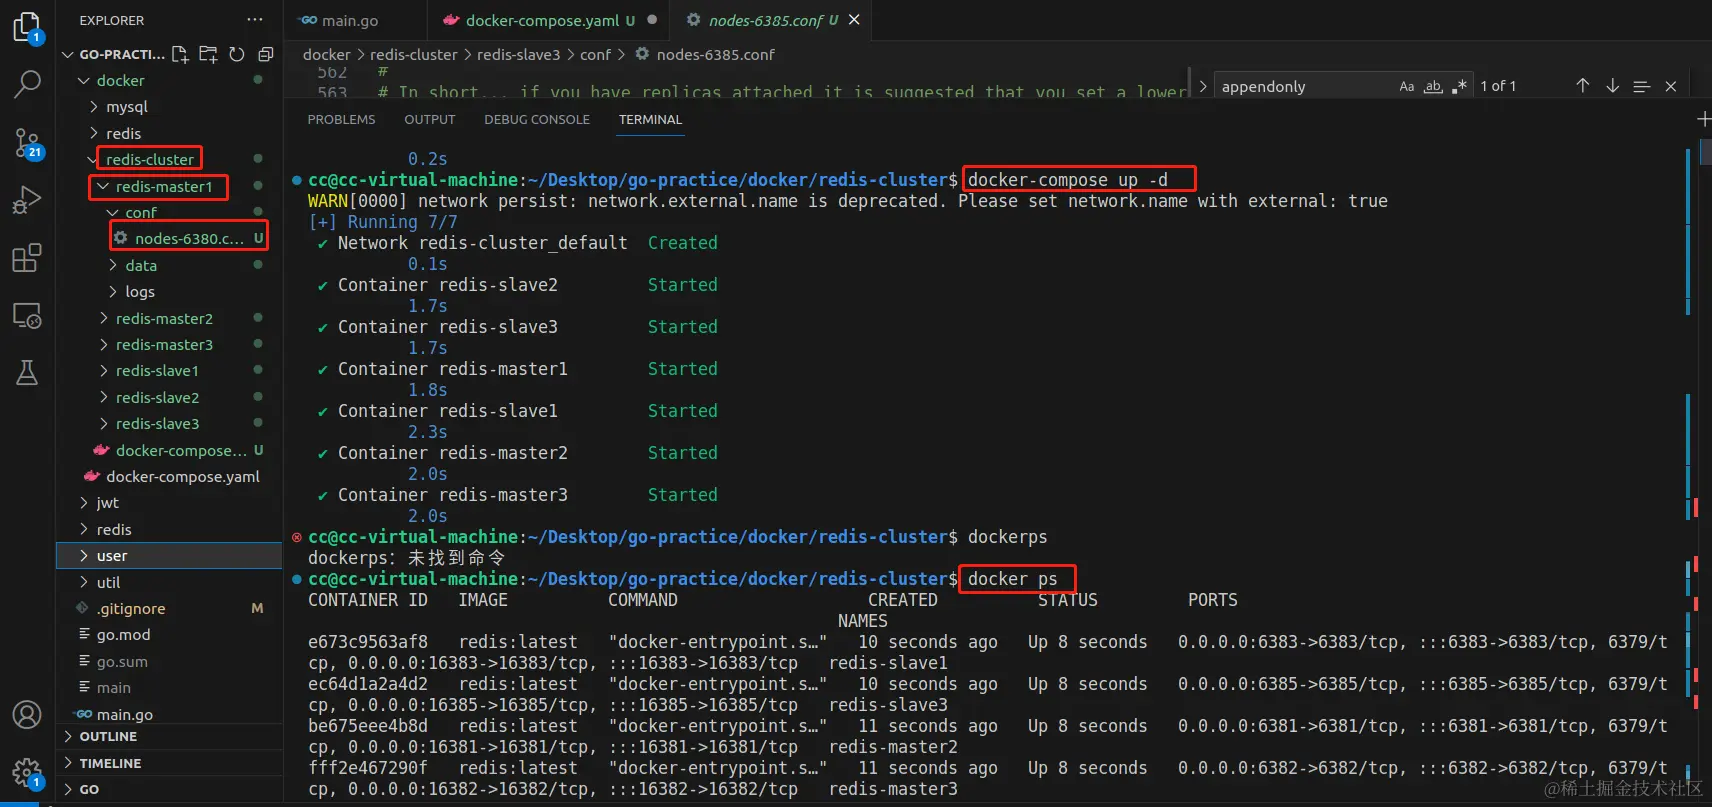Open the Accounts menu icon
This screenshot has height=807, width=1712.
(27, 715)
